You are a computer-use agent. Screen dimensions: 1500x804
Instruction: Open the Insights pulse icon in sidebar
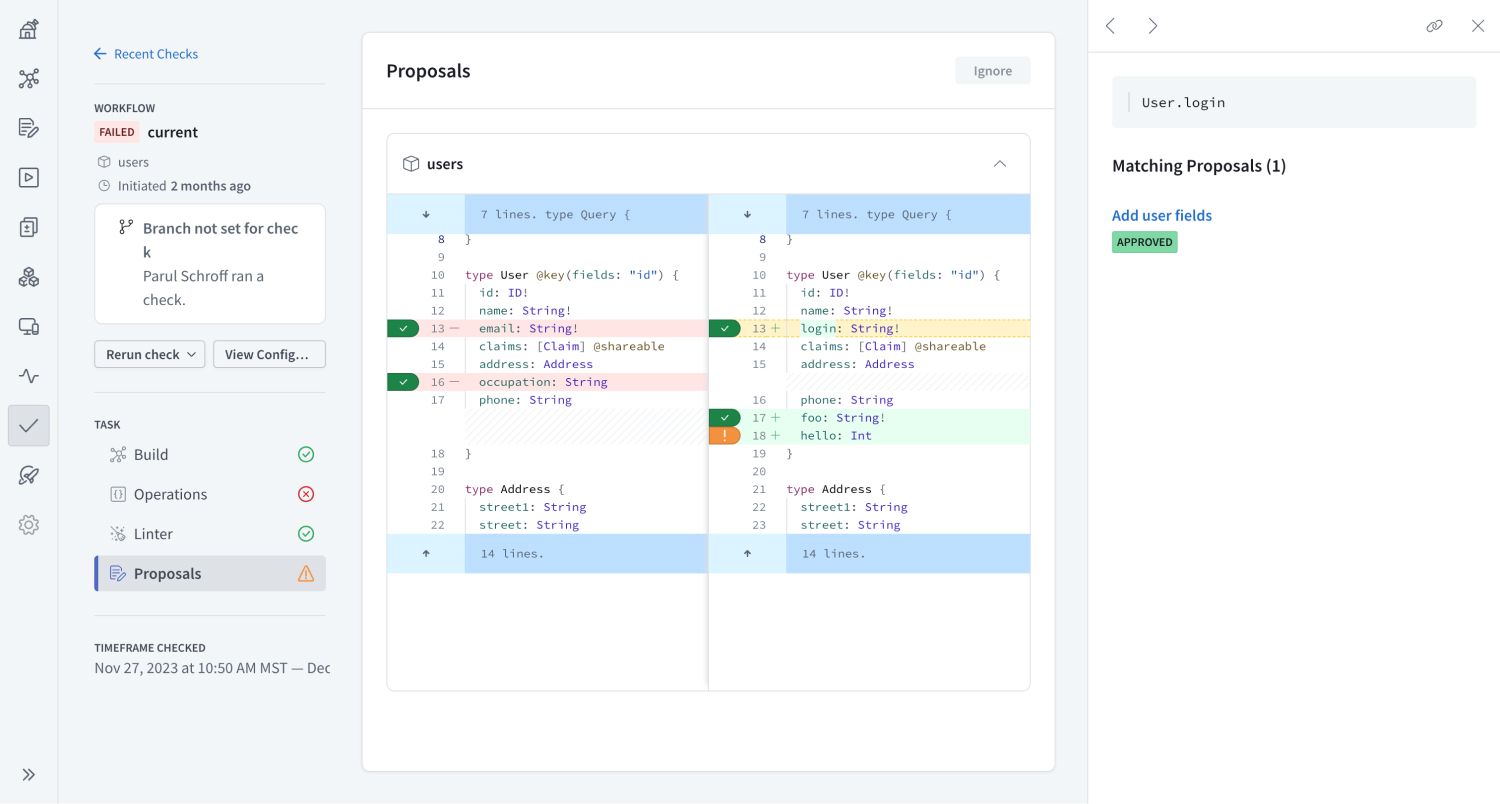click(29, 376)
